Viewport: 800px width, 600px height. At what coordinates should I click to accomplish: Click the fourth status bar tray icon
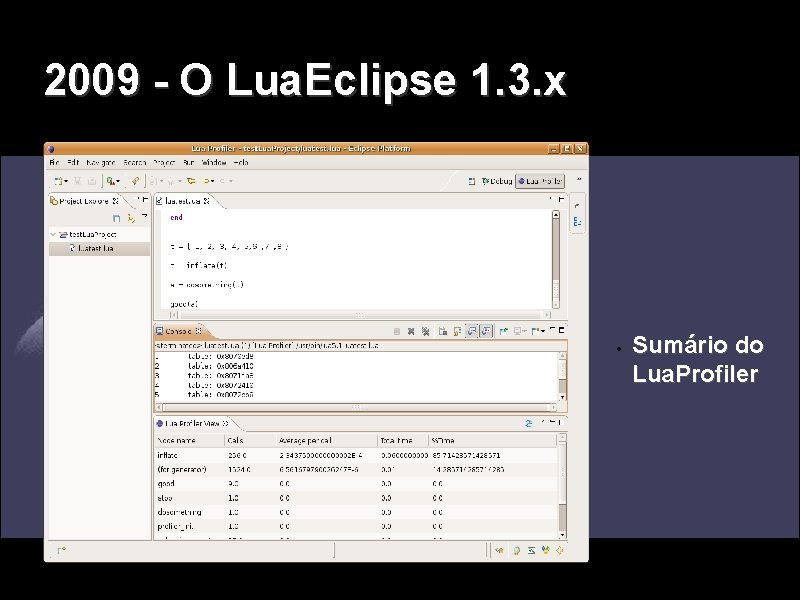tap(545, 551)
